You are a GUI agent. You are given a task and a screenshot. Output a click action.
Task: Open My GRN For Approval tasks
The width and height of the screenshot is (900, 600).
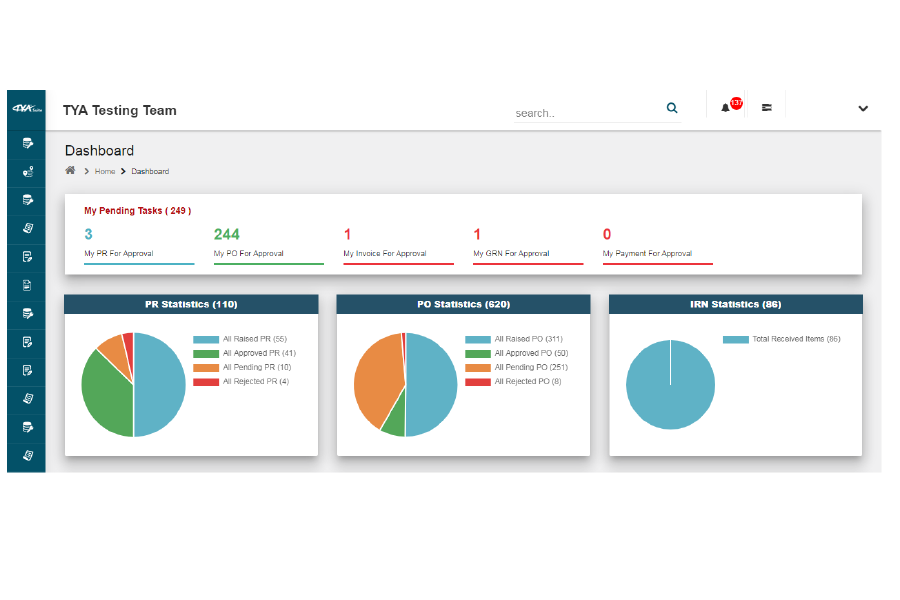click(511, 253)
